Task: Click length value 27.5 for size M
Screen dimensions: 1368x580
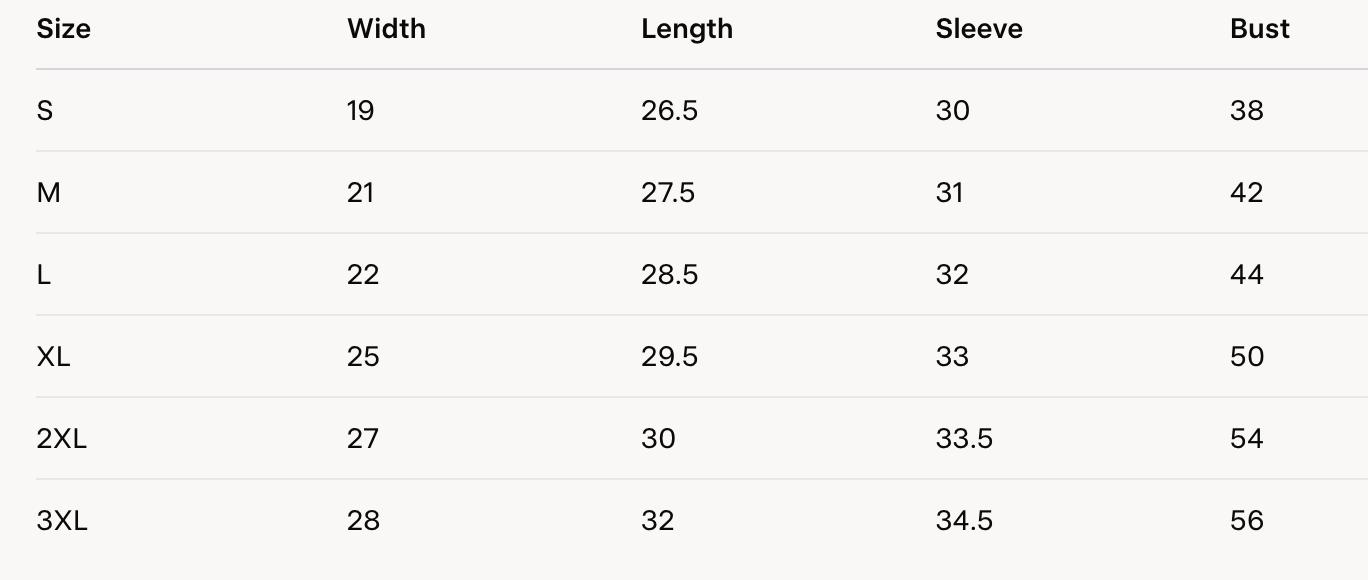Action: click(668, 193)
